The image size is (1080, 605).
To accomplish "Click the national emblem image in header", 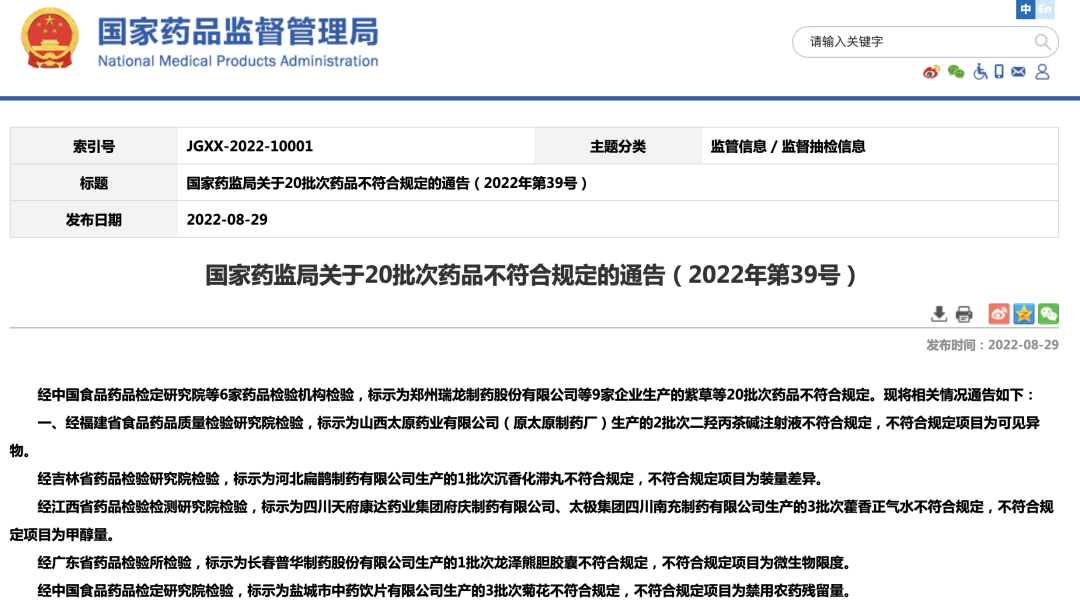I will point(50,40).
